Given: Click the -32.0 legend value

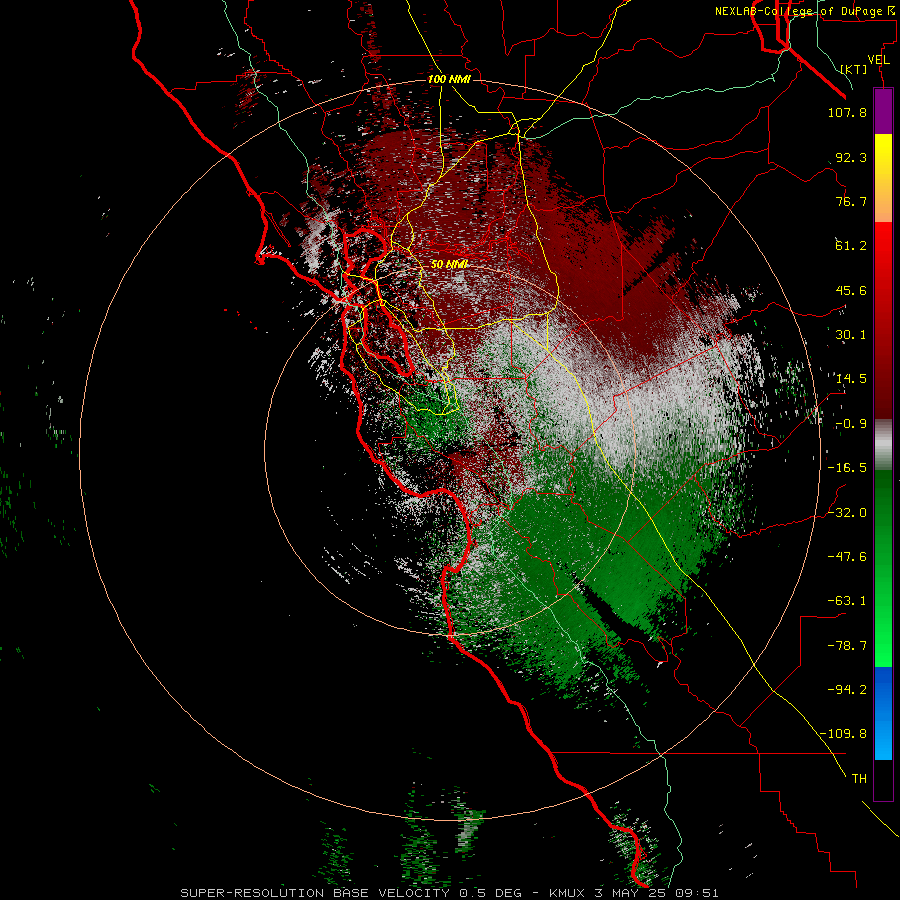Looking at the screenshot, I should point(847,513).
